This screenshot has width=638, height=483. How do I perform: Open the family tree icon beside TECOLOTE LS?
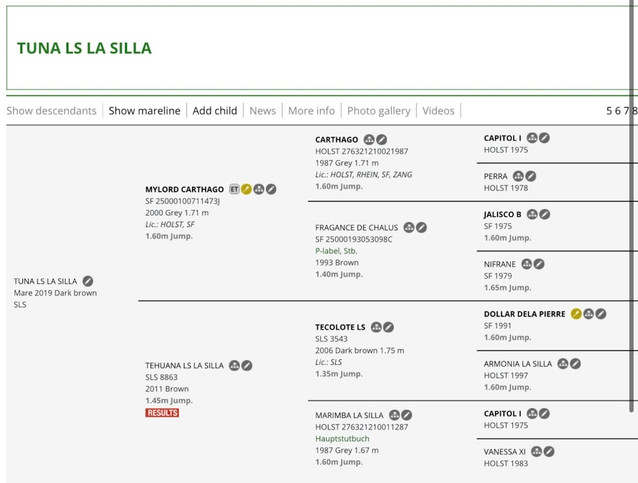(375, 327)
